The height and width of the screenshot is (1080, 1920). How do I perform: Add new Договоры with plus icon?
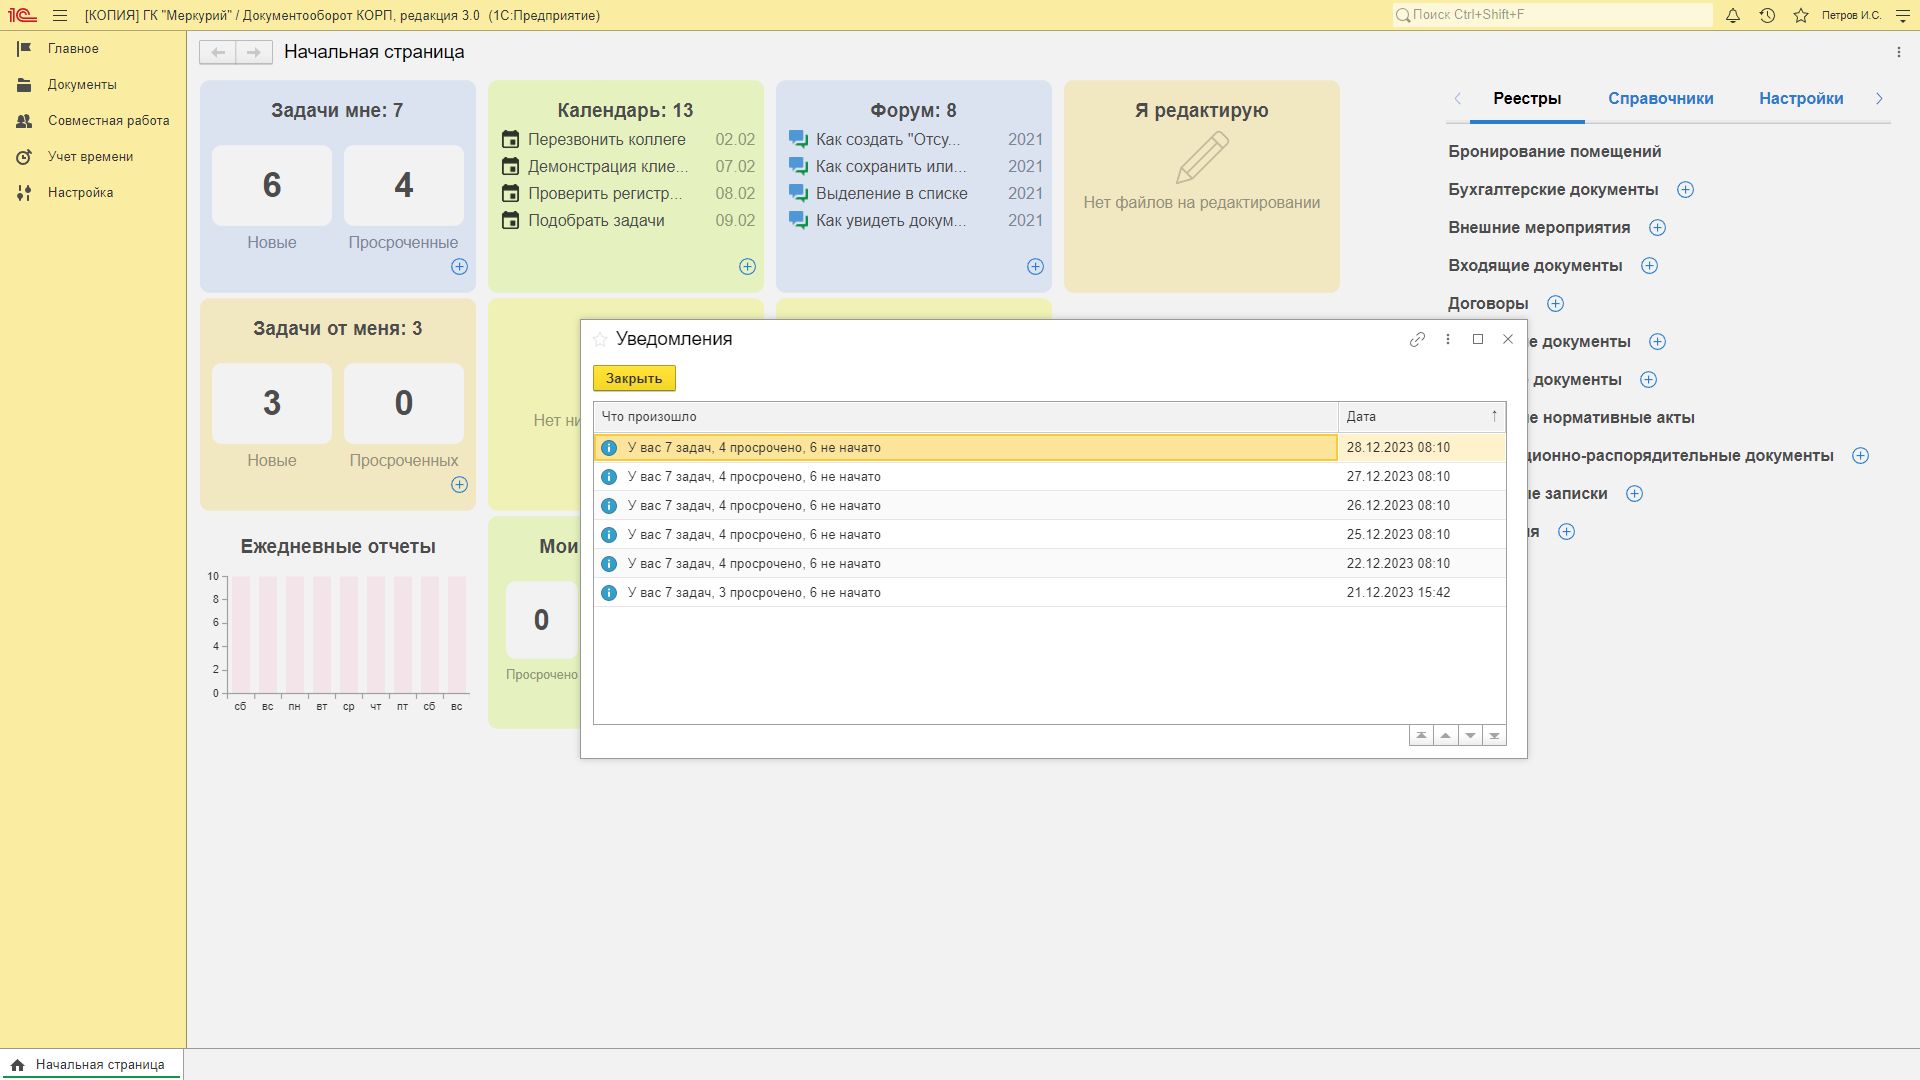point(1555,303)
